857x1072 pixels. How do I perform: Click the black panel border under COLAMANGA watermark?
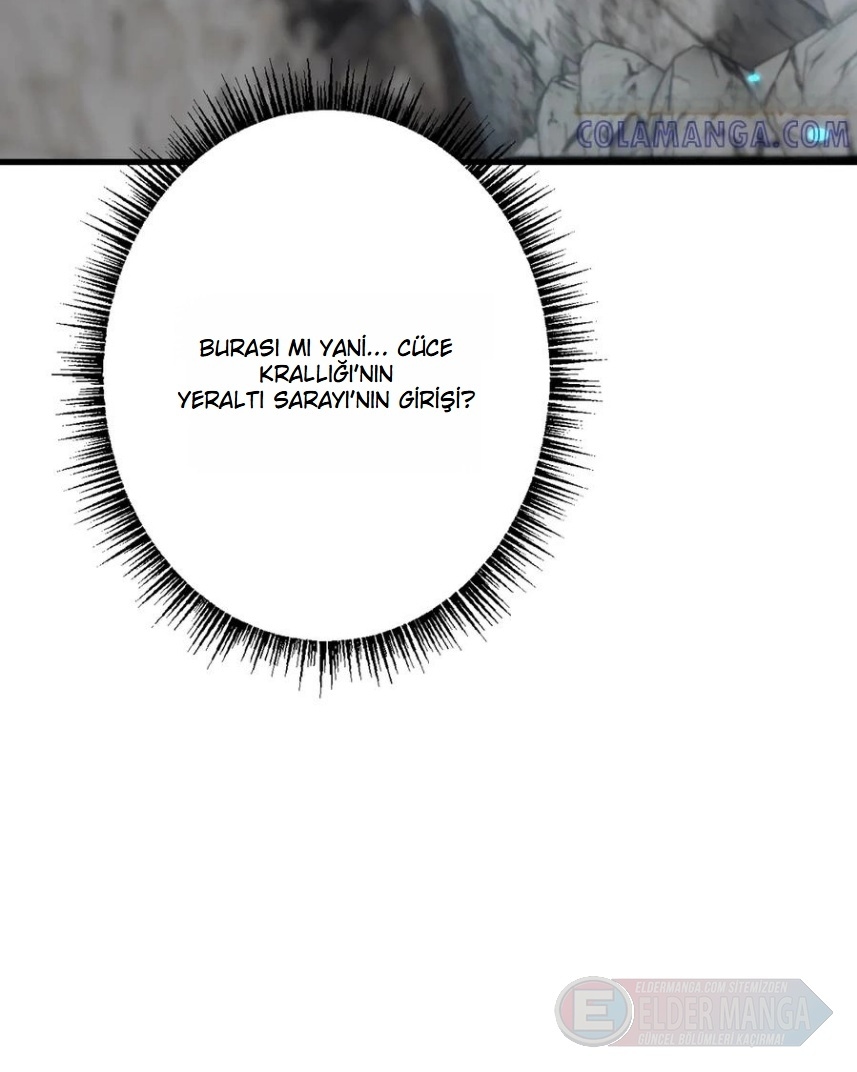[x=700, y=160]
